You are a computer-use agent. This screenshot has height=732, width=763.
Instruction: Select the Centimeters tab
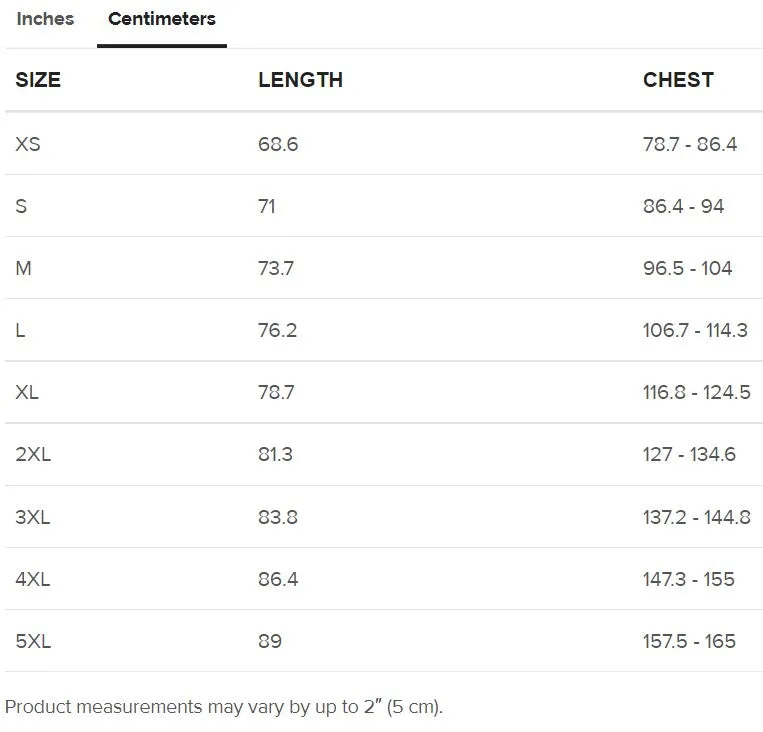pos(162,19)
